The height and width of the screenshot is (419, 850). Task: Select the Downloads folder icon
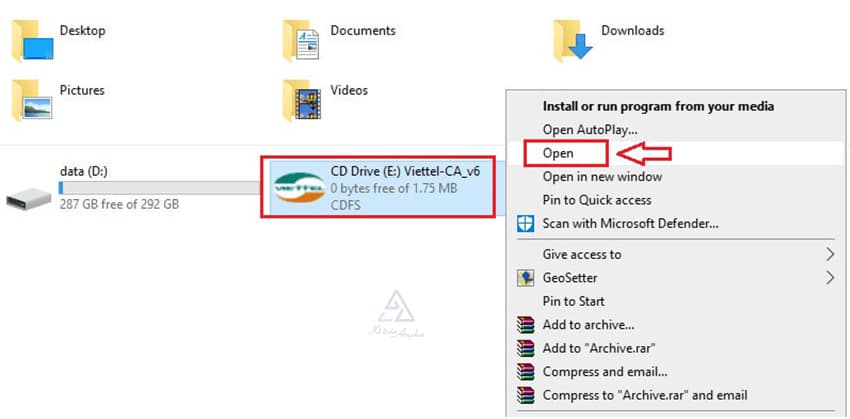pos(573,42)
